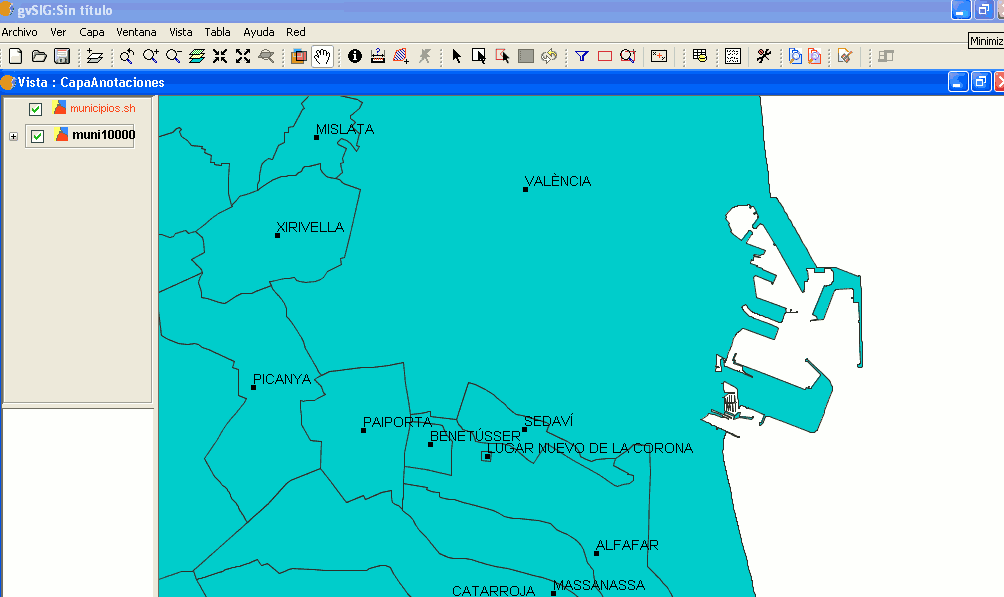Open the Archivo menu
Screen dimensions: 1004x597
coord(19,32)
